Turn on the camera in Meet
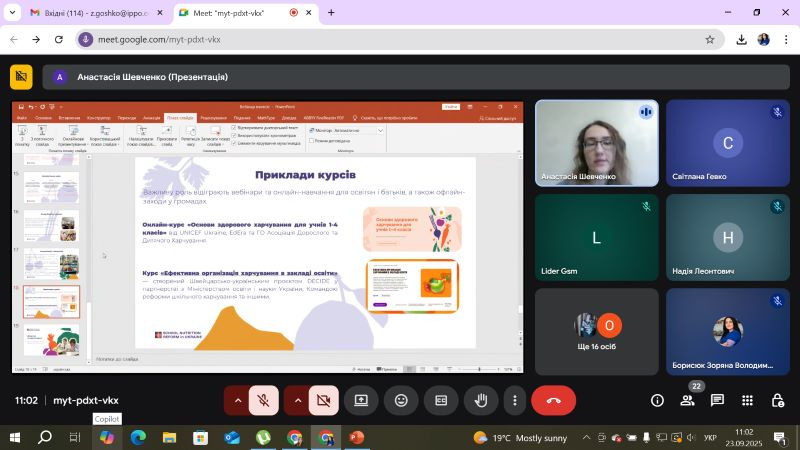 323,400
